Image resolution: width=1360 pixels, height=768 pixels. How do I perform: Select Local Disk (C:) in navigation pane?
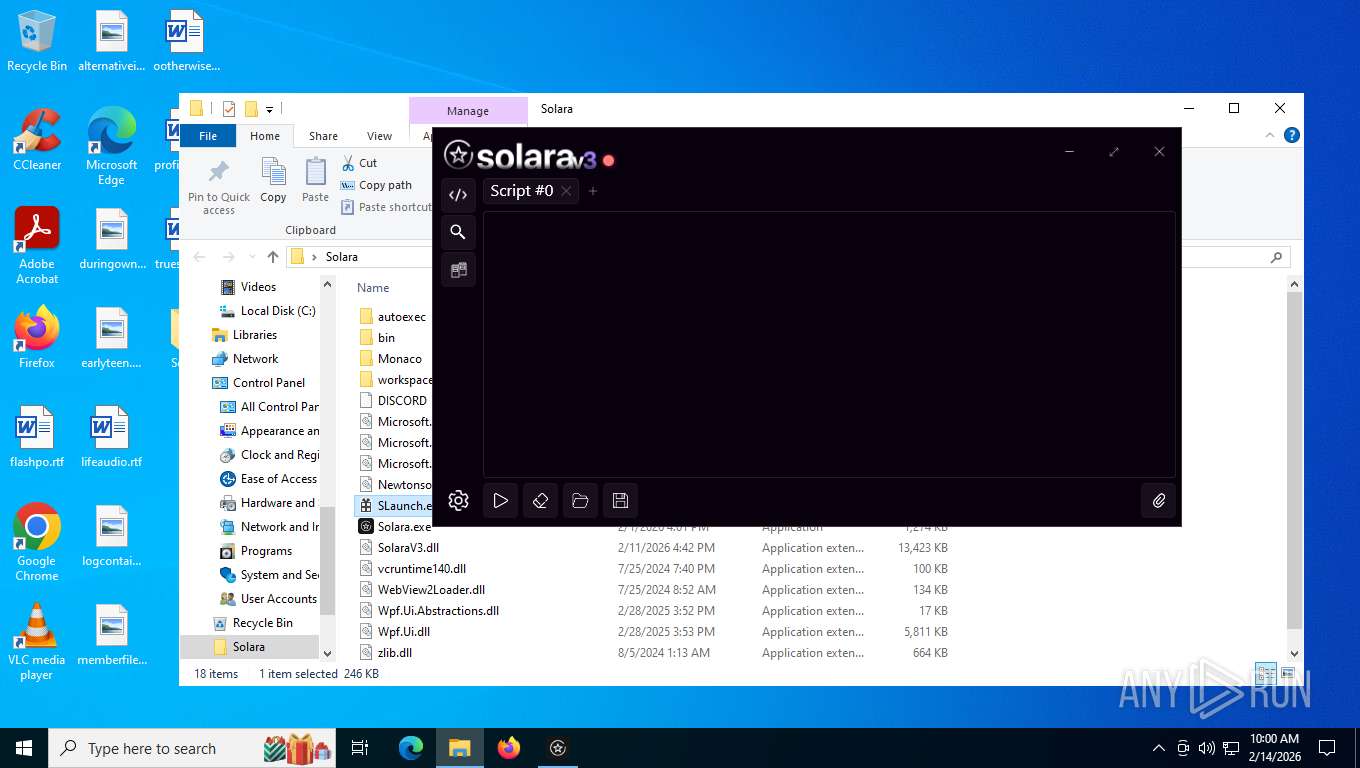pyautogui.click(x=278, y=311)
